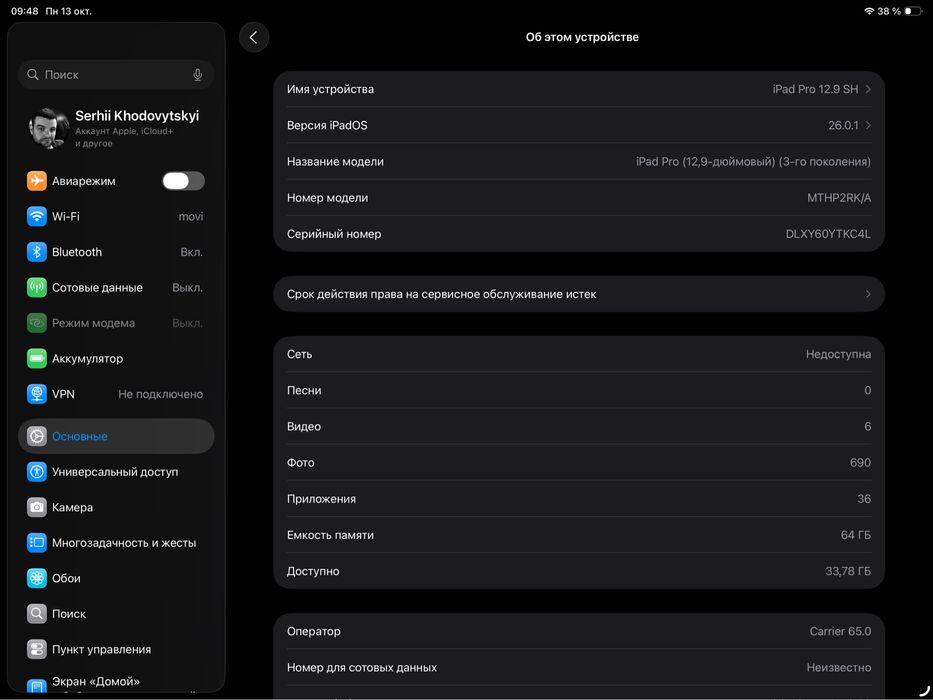
Task: Tap the battery indicator in the status bar
Action: (x=913, y=11)
